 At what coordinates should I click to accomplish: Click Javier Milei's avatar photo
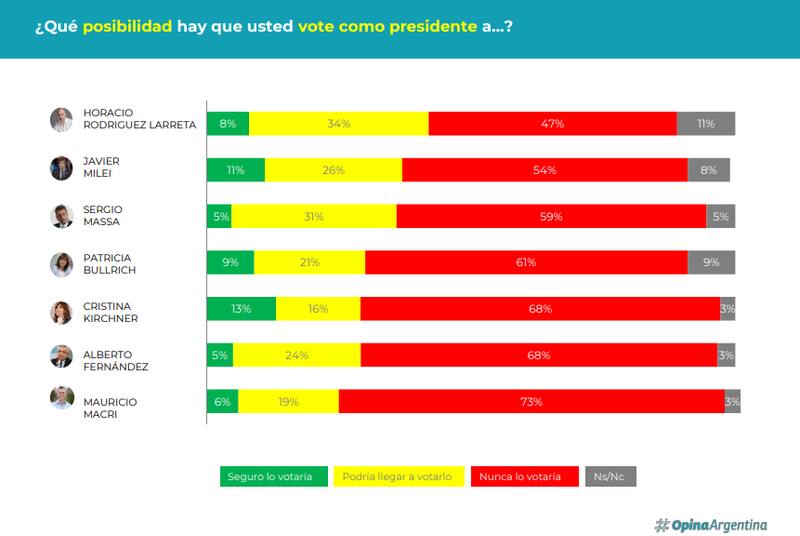pos(62,168)
